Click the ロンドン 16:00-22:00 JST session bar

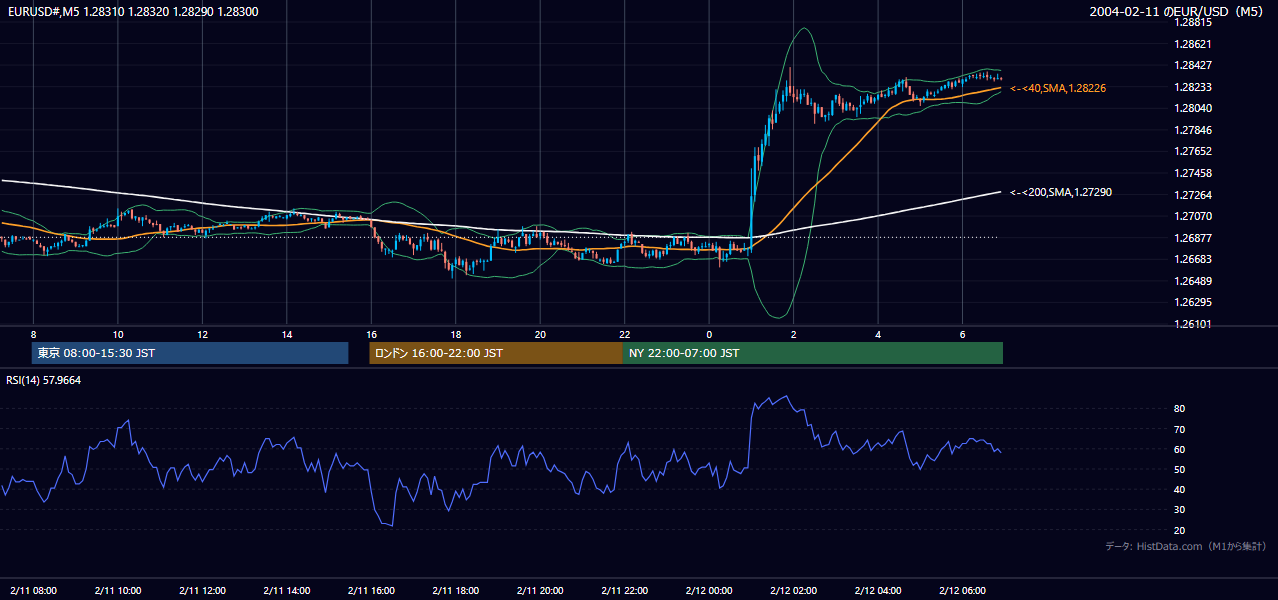pyautogui.click(x=496, y=353)
